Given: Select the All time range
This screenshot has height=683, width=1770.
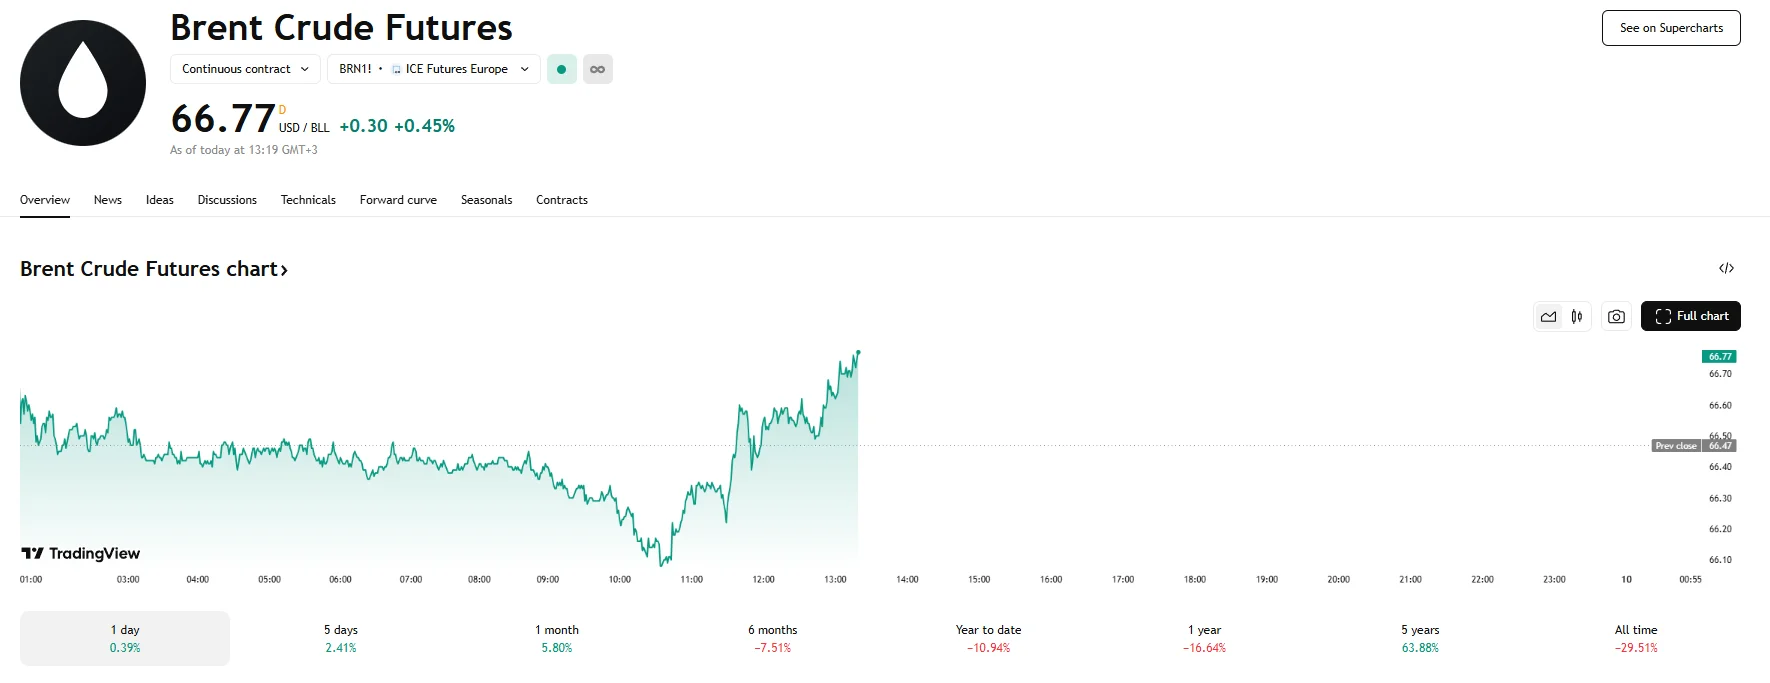Looking at the screenshot, I should 1636,638.
